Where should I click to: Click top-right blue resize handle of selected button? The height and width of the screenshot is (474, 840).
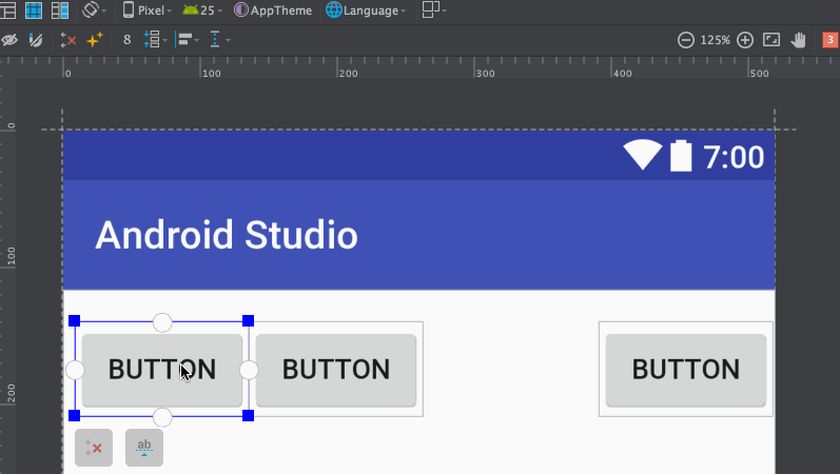(x=248, y=321)
